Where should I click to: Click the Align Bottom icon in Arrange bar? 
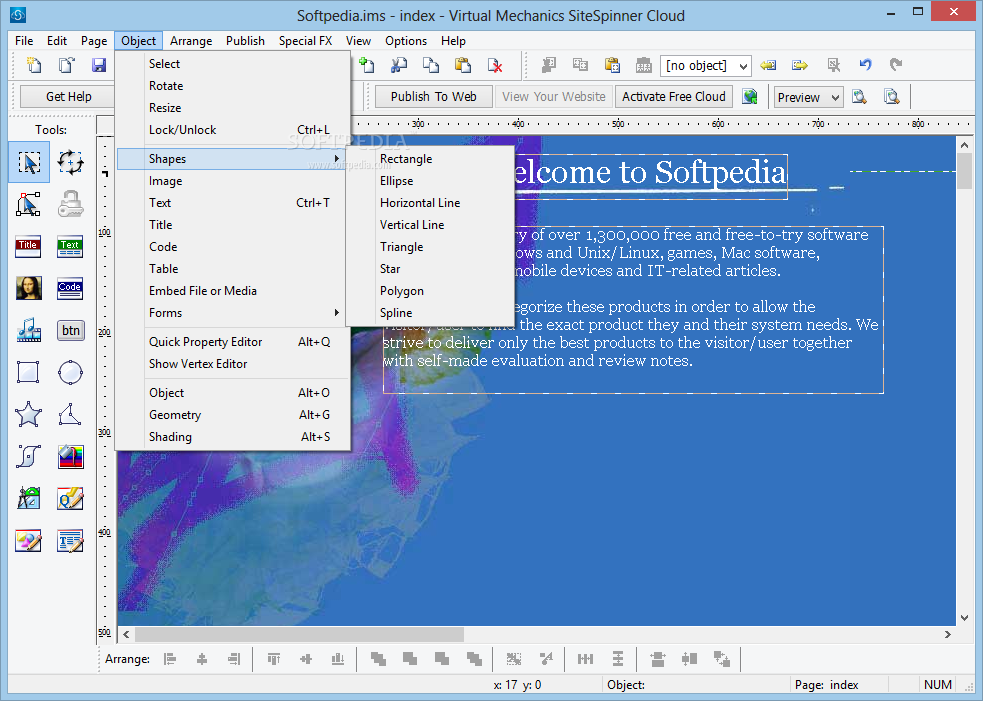tap(338, 659)
